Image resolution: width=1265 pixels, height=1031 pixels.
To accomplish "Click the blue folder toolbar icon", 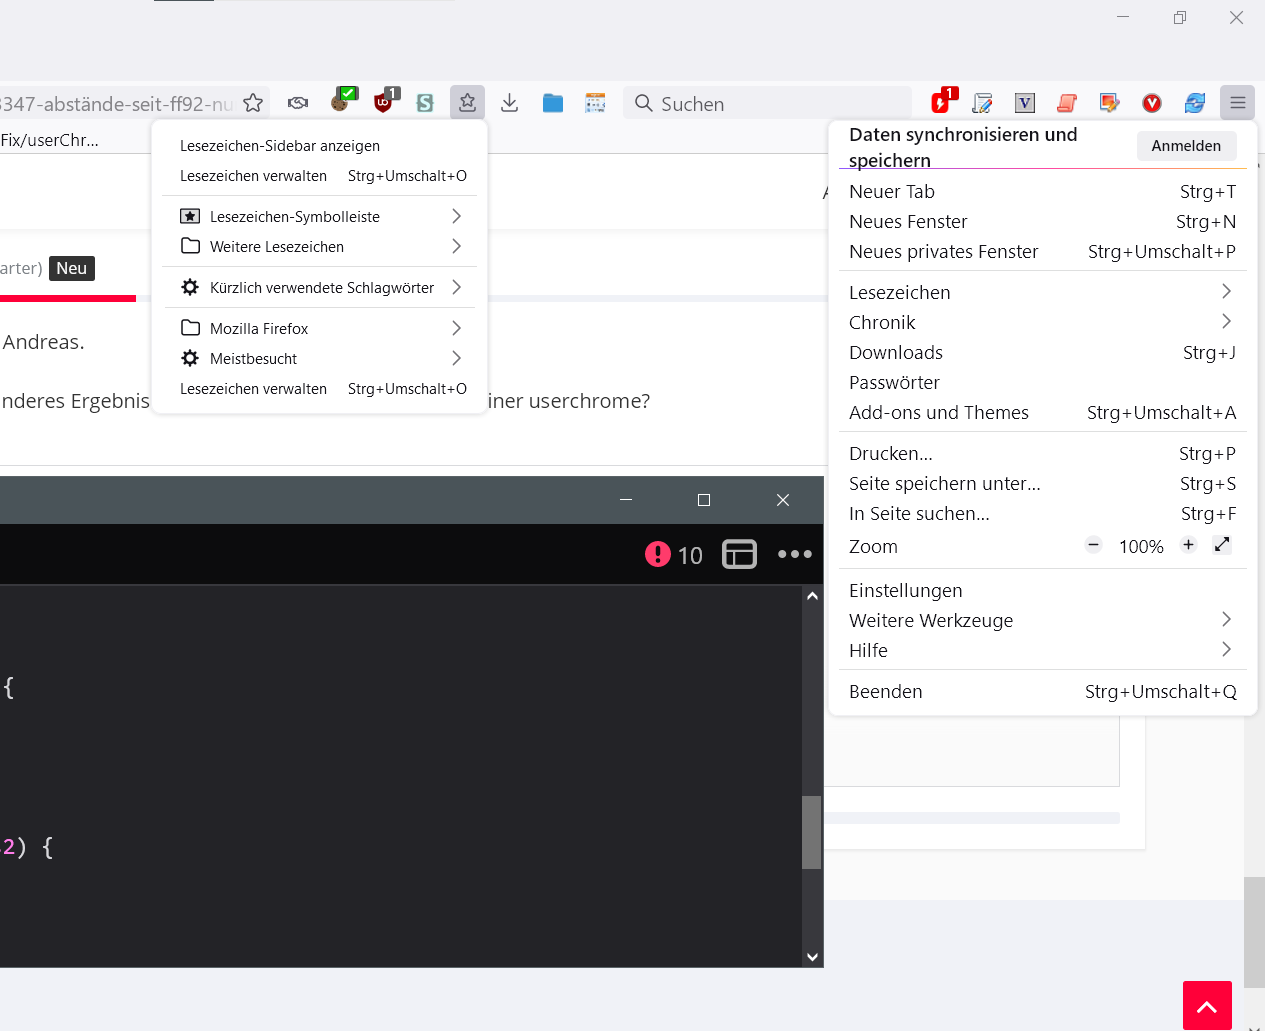I will [553, 103].
